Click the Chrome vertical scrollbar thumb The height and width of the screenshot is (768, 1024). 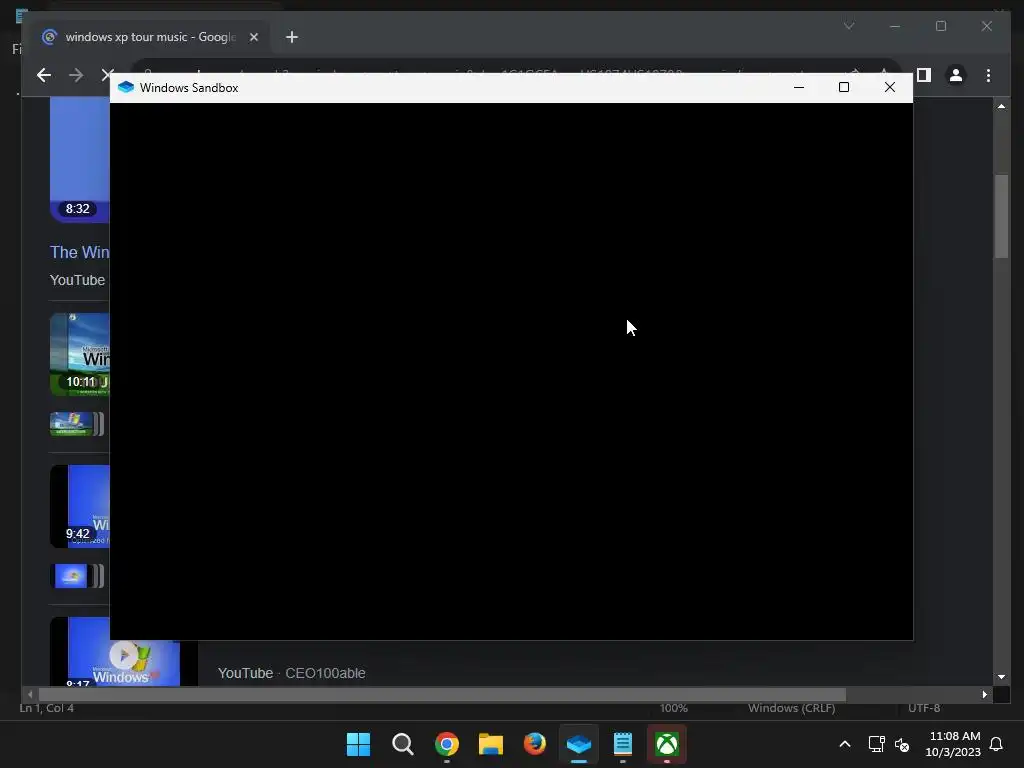coord(1001,217)
